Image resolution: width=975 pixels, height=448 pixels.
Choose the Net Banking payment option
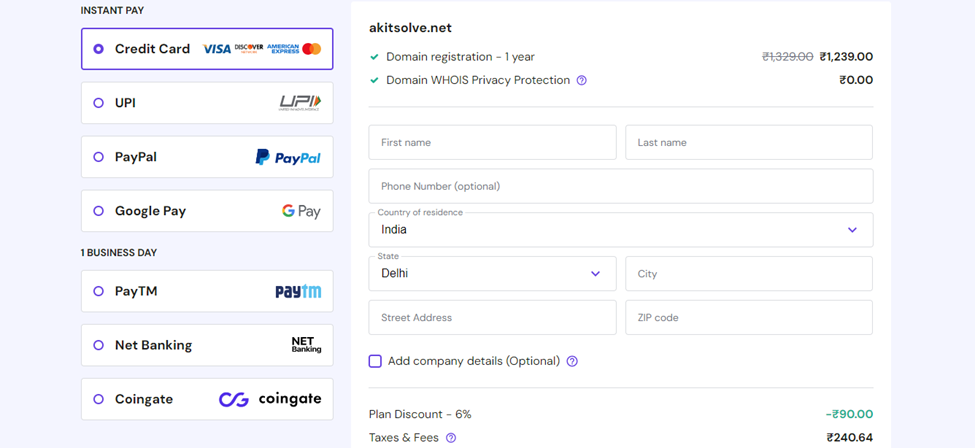pyautogui.click(x=207, y=345)
